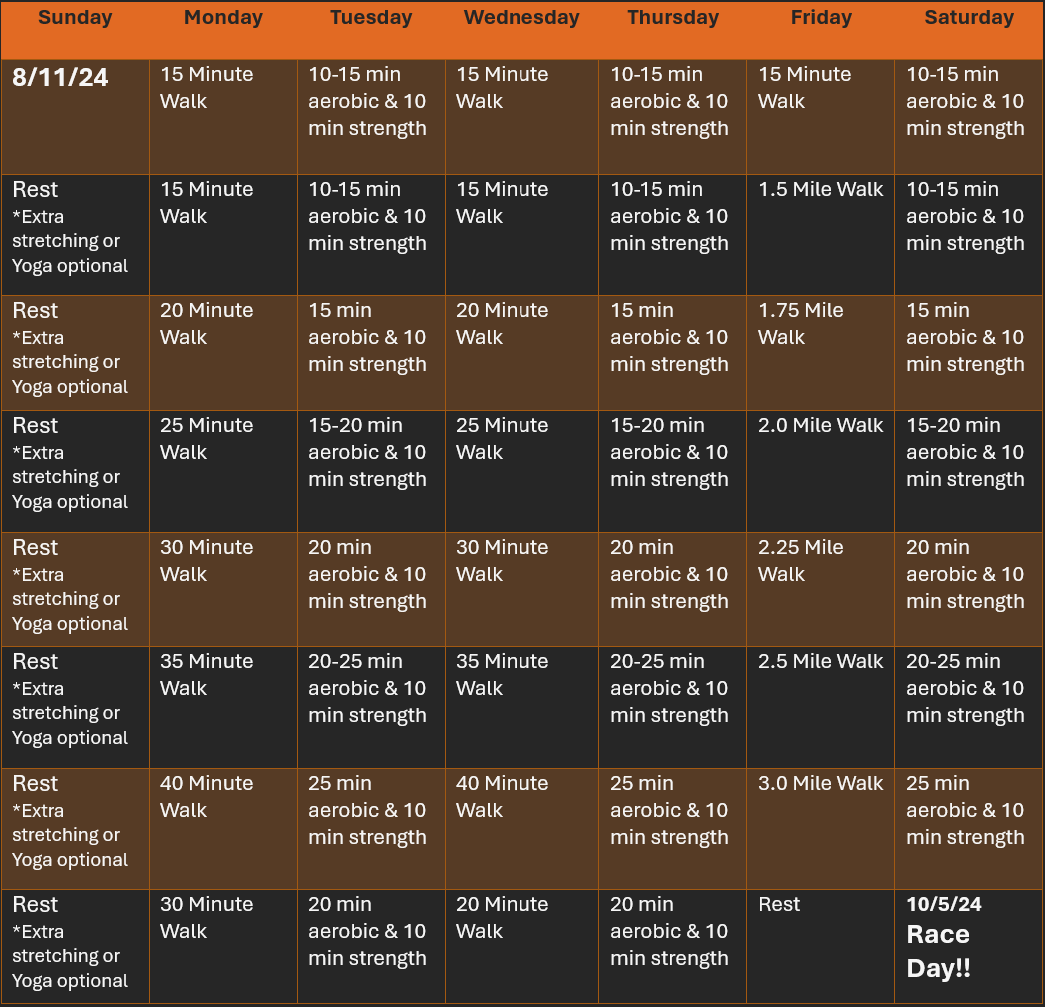Select Wednesday's 15 Minute Walk in 8/11/24 row
The height and width of the screenshot is (1007, 1045).
coord(522,117)
